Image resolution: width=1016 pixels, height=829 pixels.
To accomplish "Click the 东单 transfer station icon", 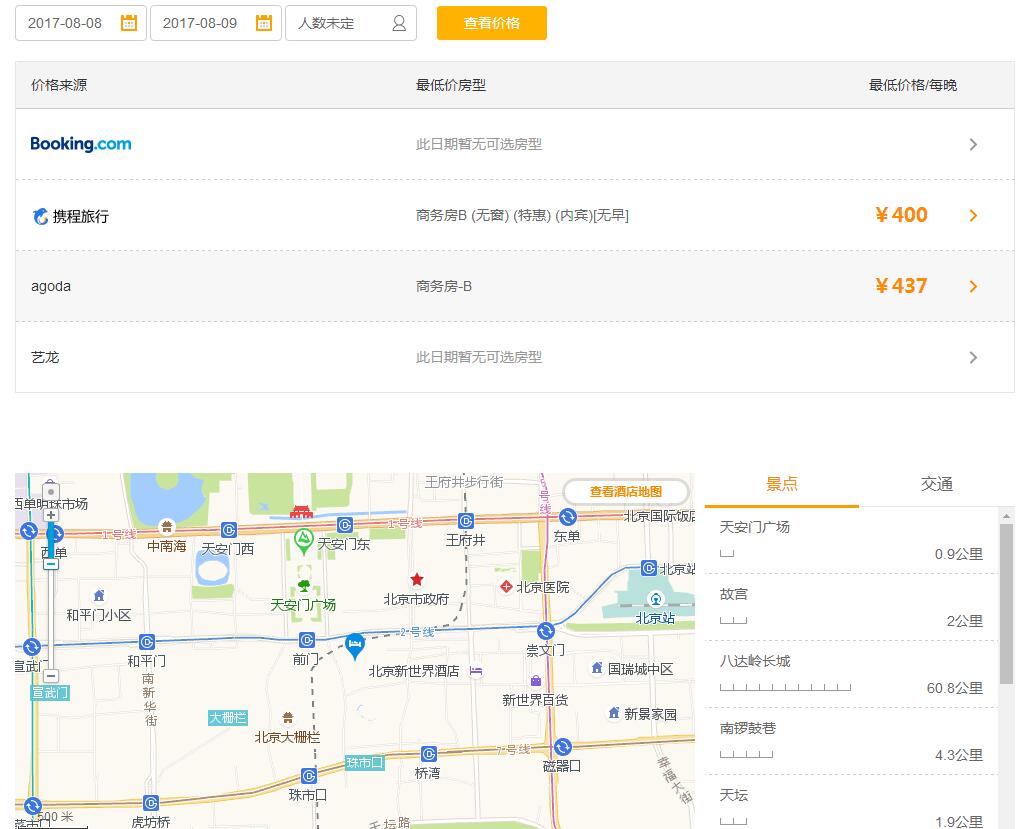I will (x=568, y=517).
